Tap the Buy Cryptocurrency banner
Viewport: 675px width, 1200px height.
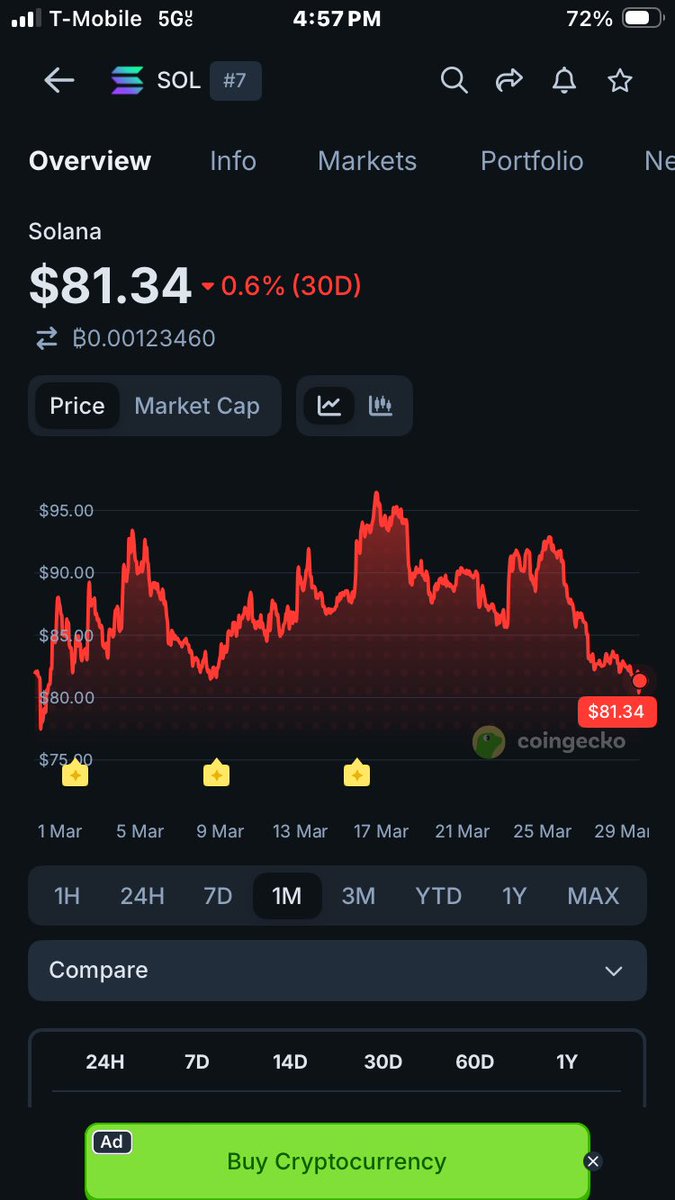pos(336,1161)
